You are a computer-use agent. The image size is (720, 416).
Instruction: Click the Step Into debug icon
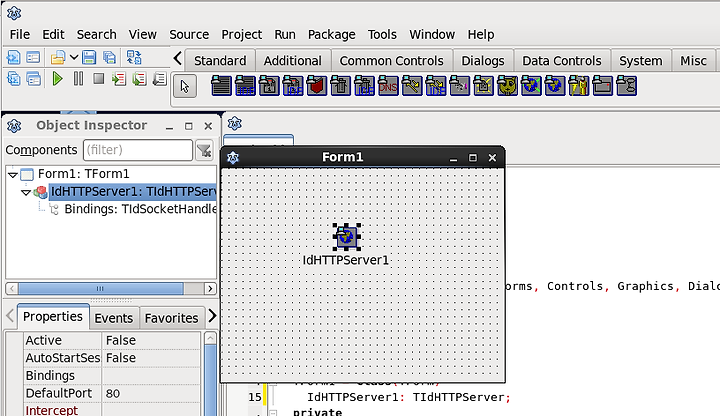(119, 79)
